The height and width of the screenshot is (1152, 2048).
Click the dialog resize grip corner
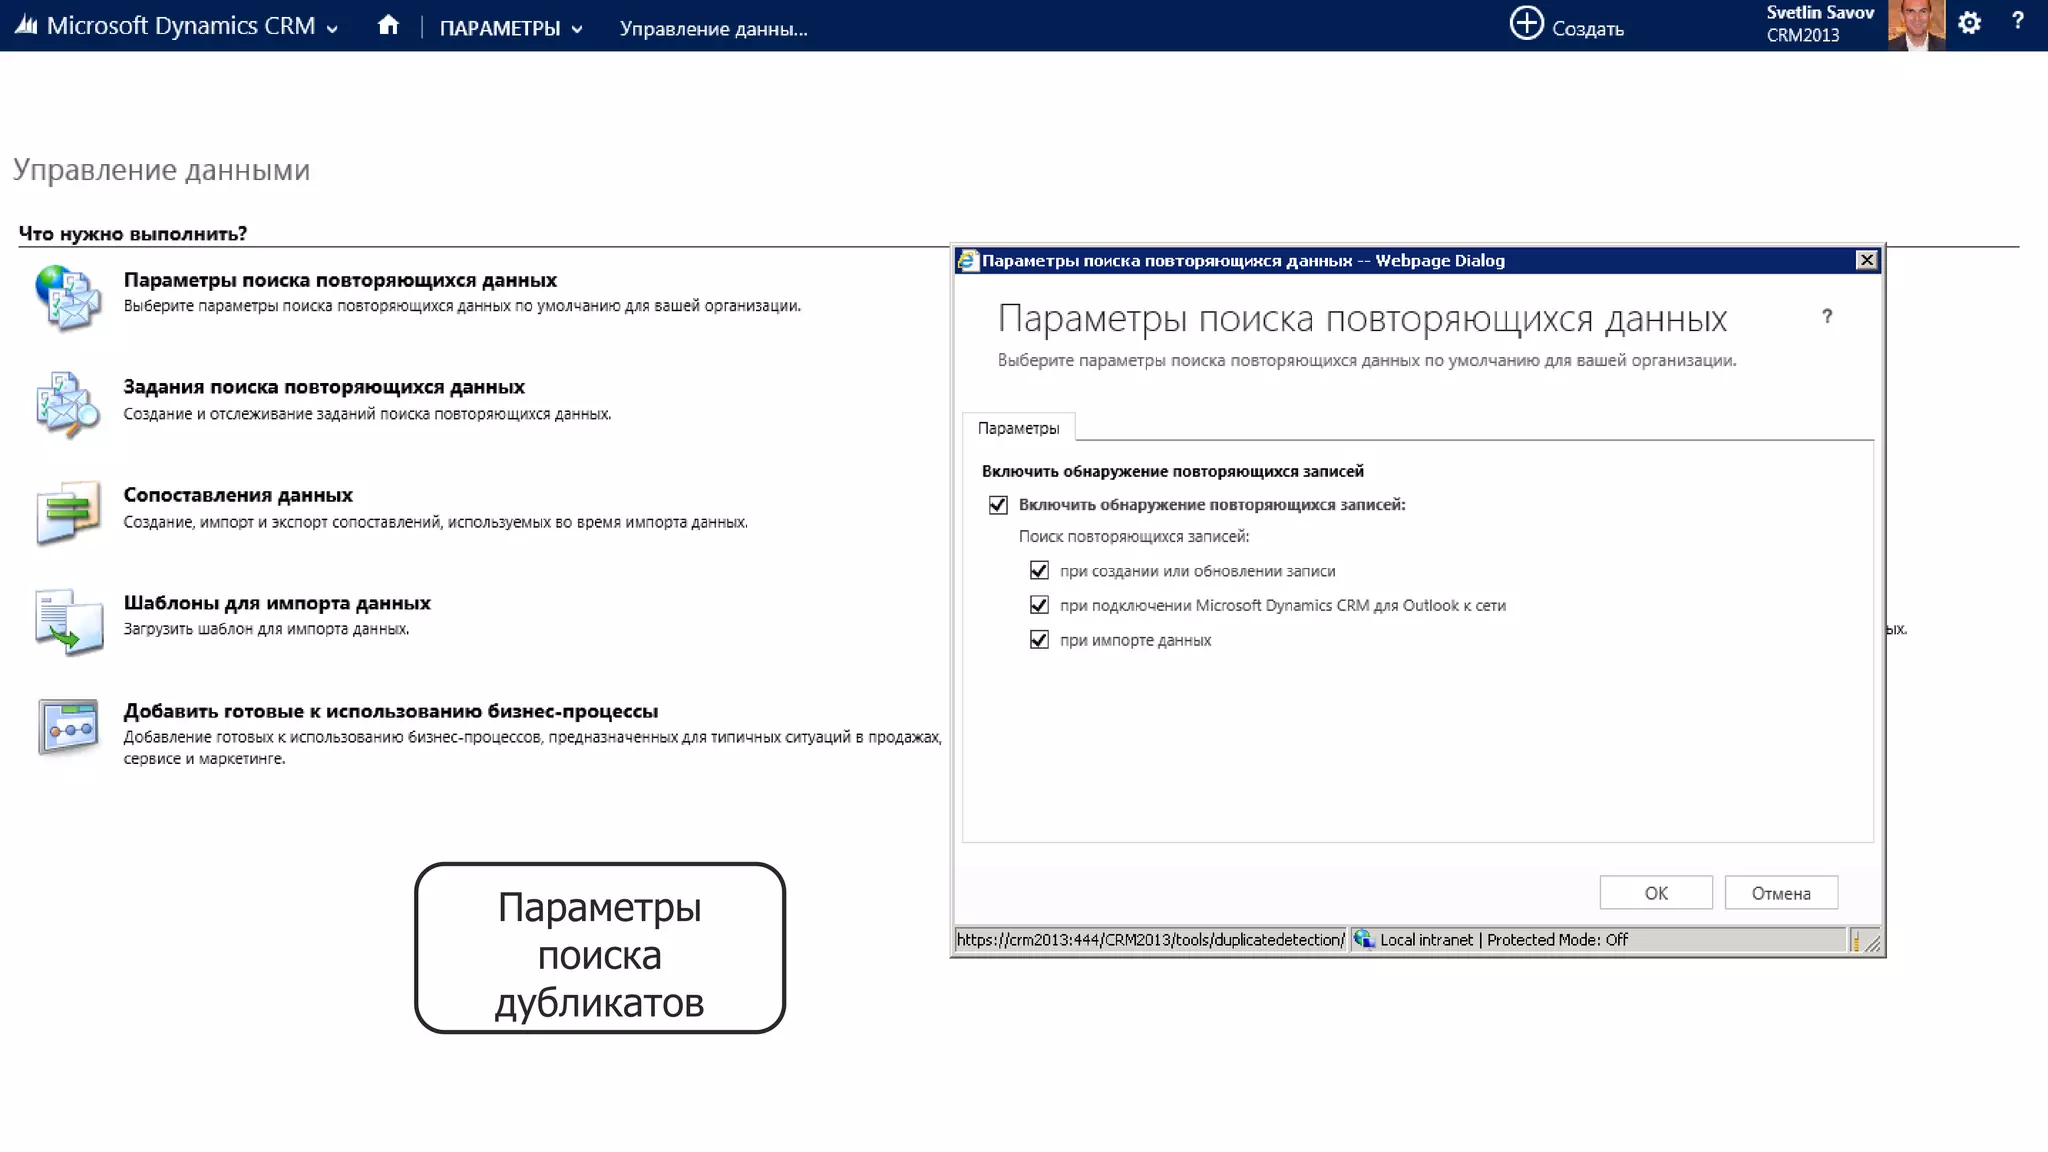pyautogui.click(x=1871, y=942)
